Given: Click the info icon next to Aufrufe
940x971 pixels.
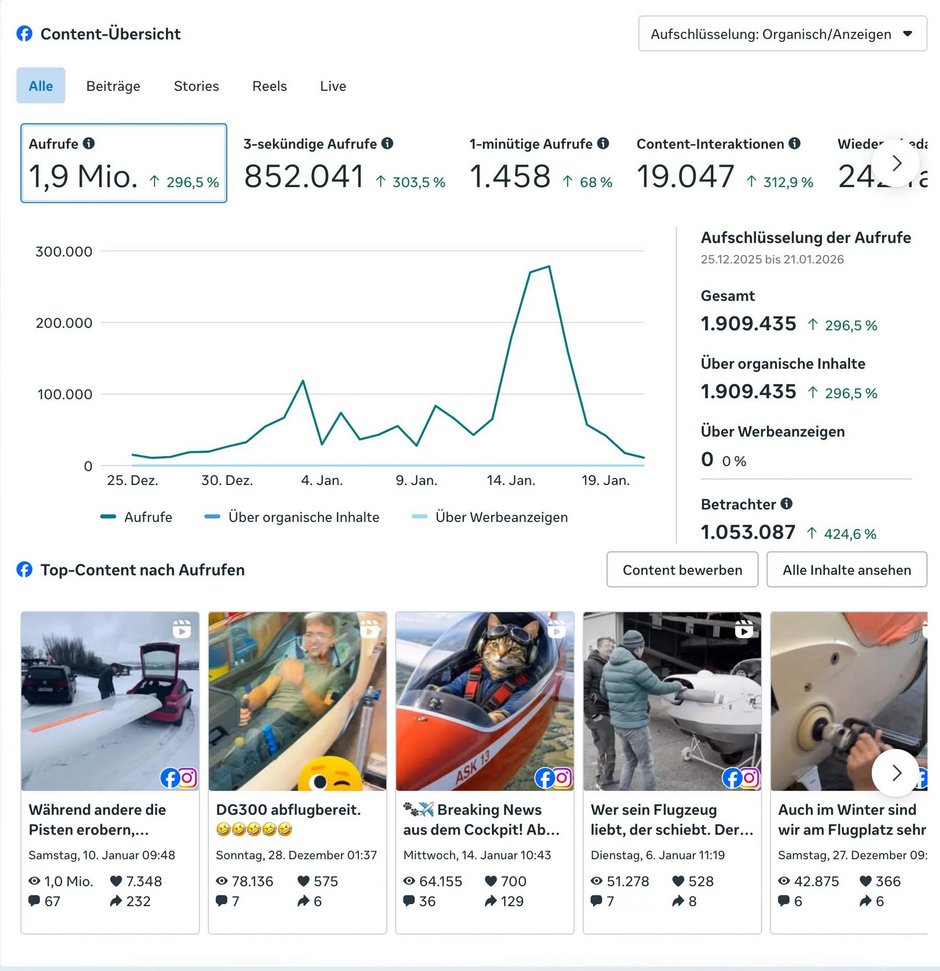Looking at the screenshot, I should [x=89, y=144].
